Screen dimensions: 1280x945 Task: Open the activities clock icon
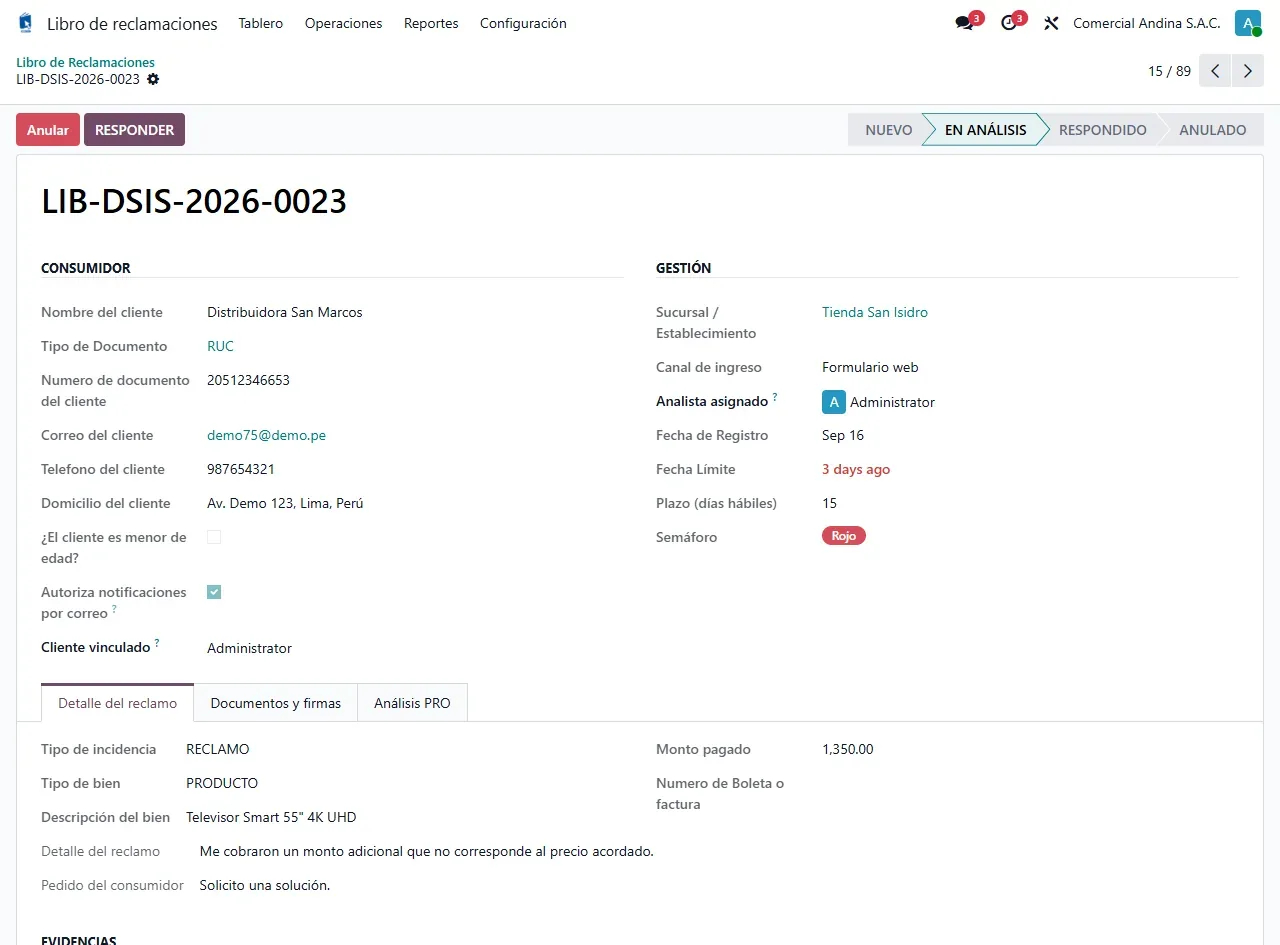point(1008,23)
